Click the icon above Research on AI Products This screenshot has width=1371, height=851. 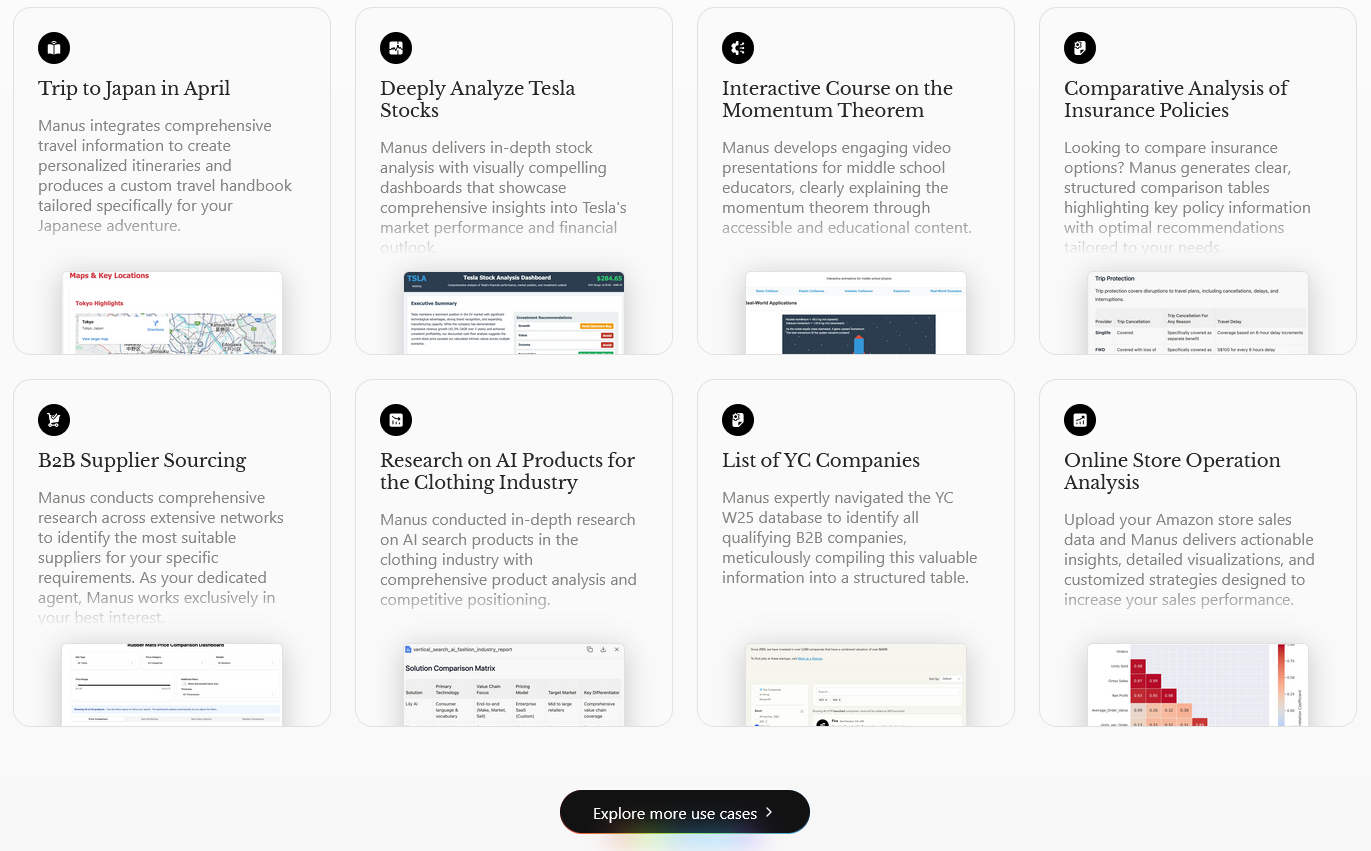[396, 420]
